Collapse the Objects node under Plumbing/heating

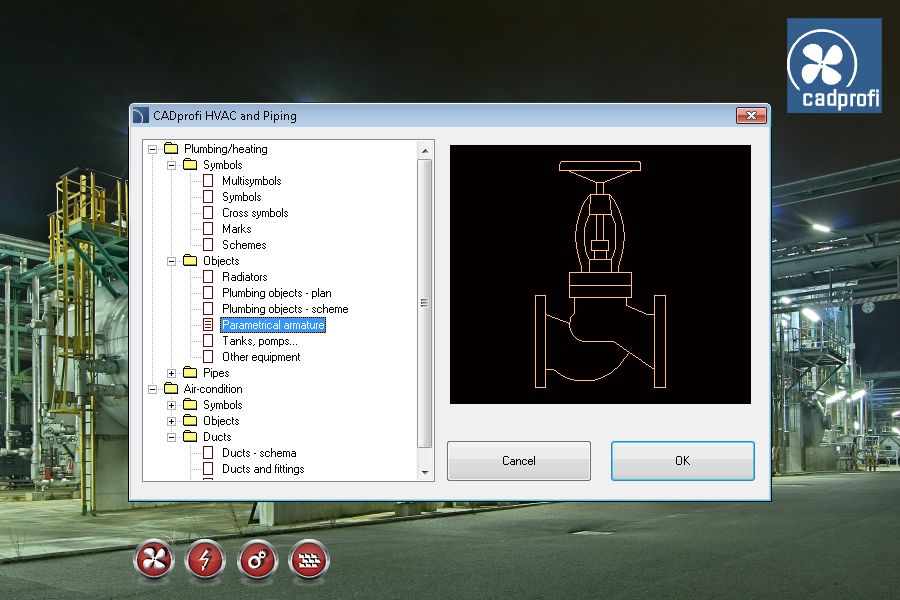[x=171, y=261]
